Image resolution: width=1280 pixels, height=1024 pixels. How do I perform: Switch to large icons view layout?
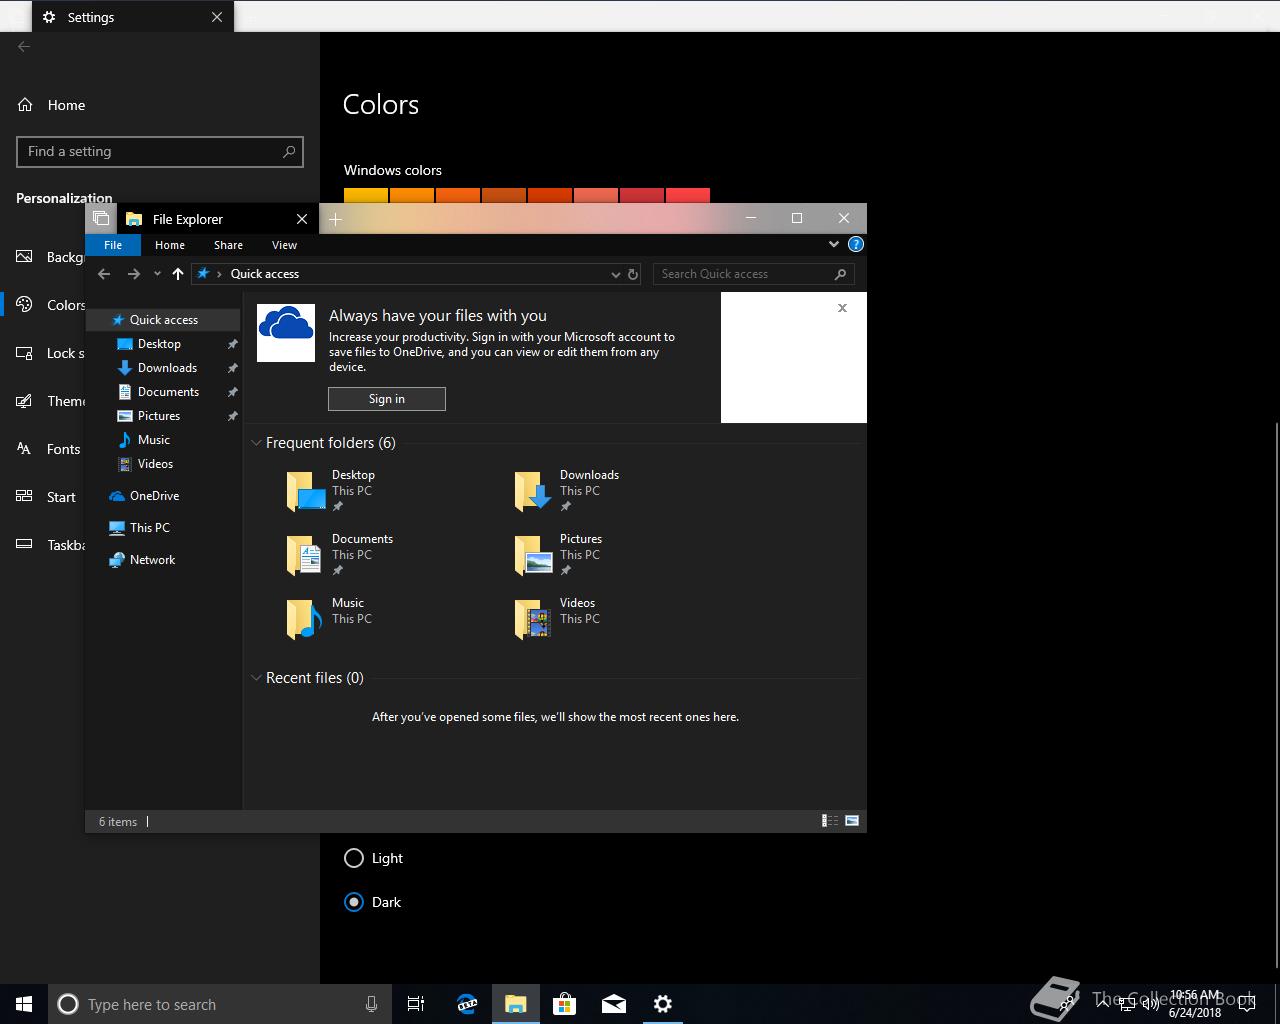click(852, 821)
